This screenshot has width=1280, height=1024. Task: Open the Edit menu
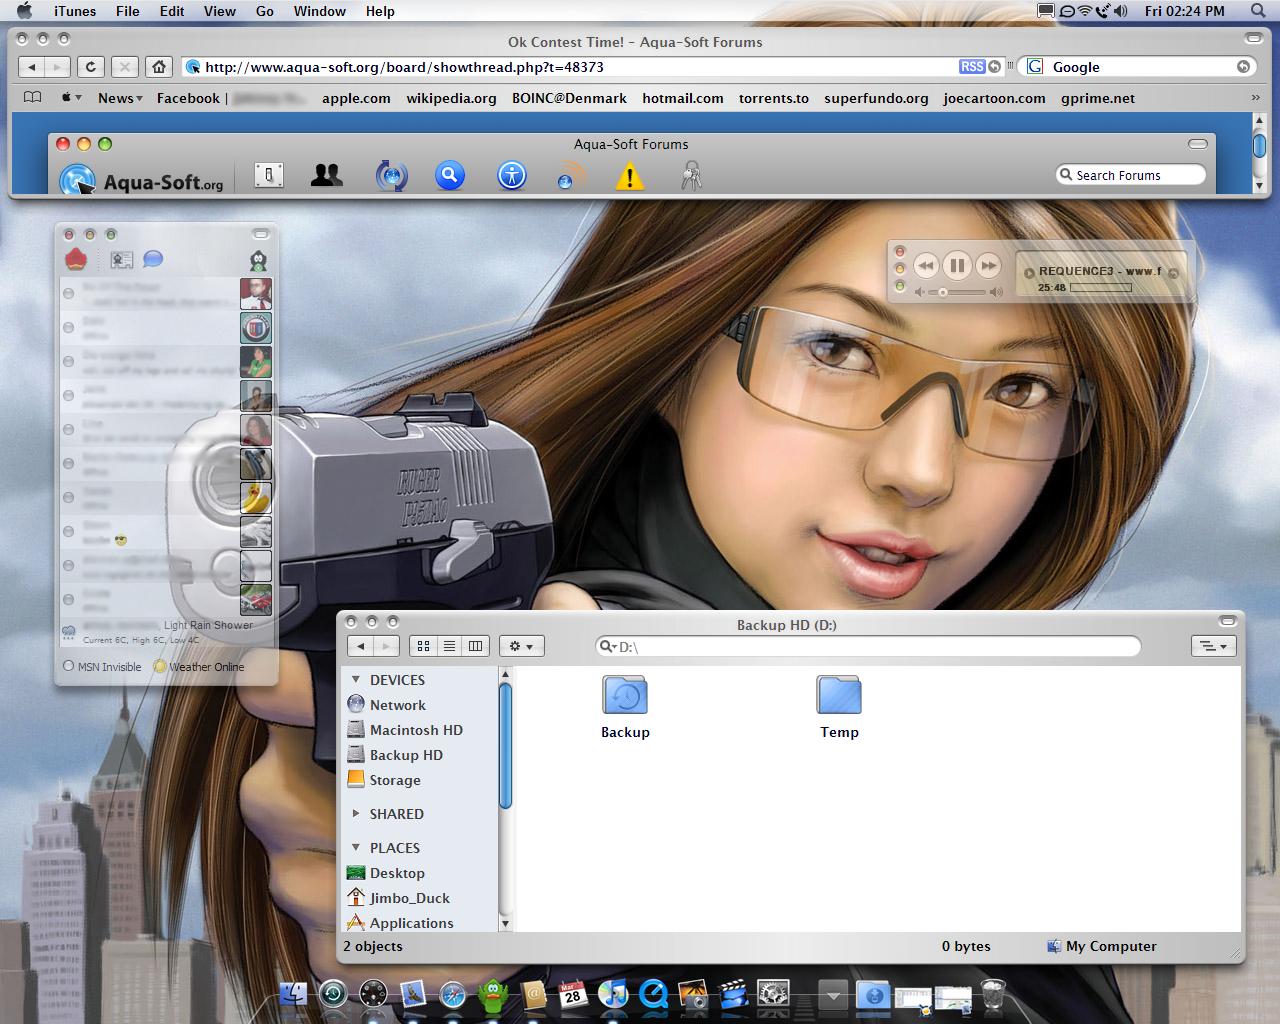[172, 11]
